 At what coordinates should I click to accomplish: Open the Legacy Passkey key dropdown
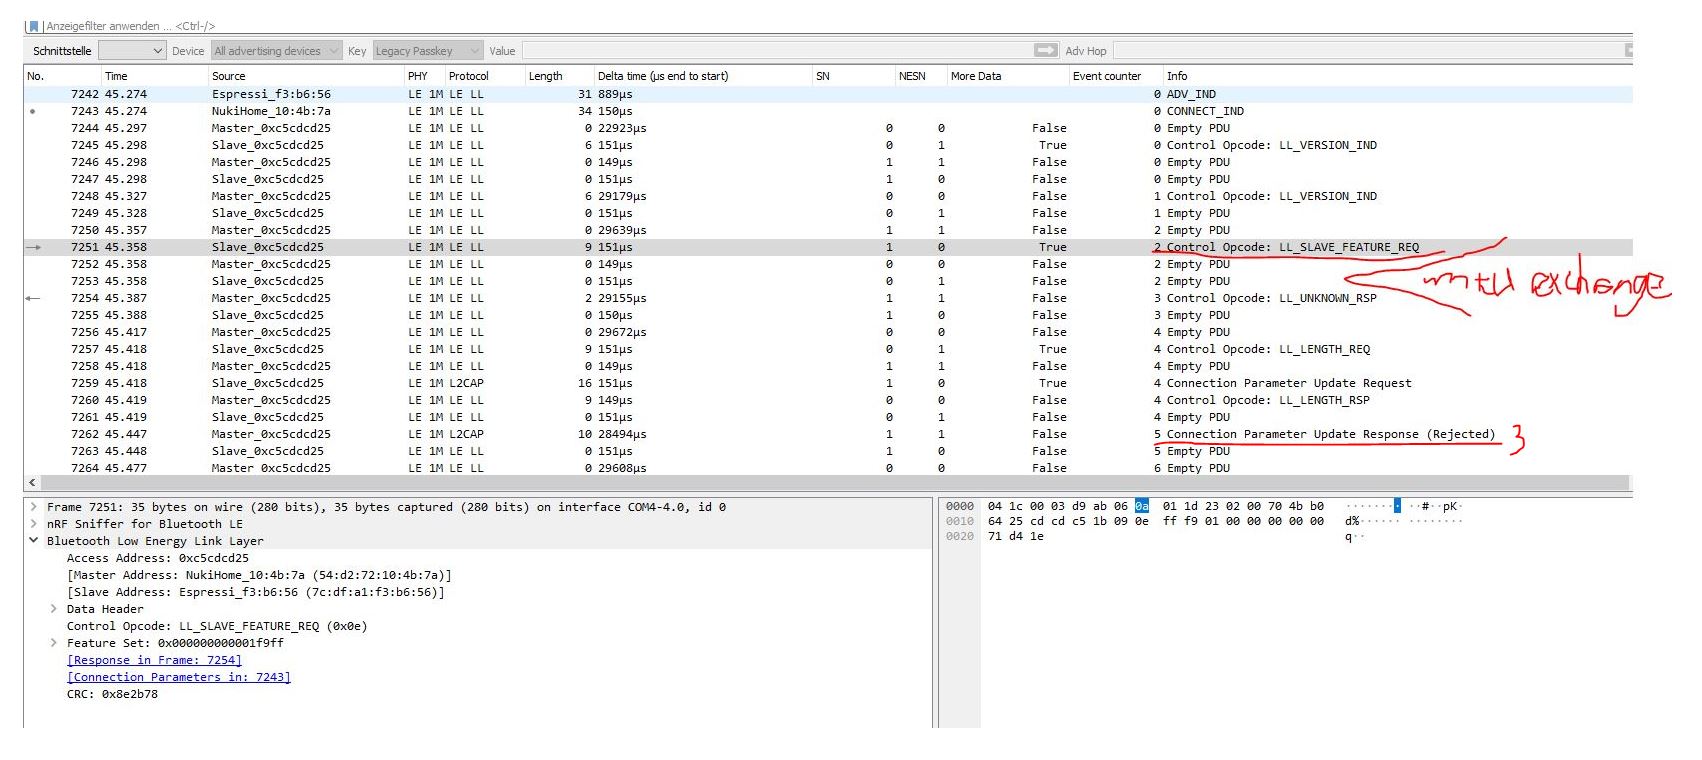428,50
